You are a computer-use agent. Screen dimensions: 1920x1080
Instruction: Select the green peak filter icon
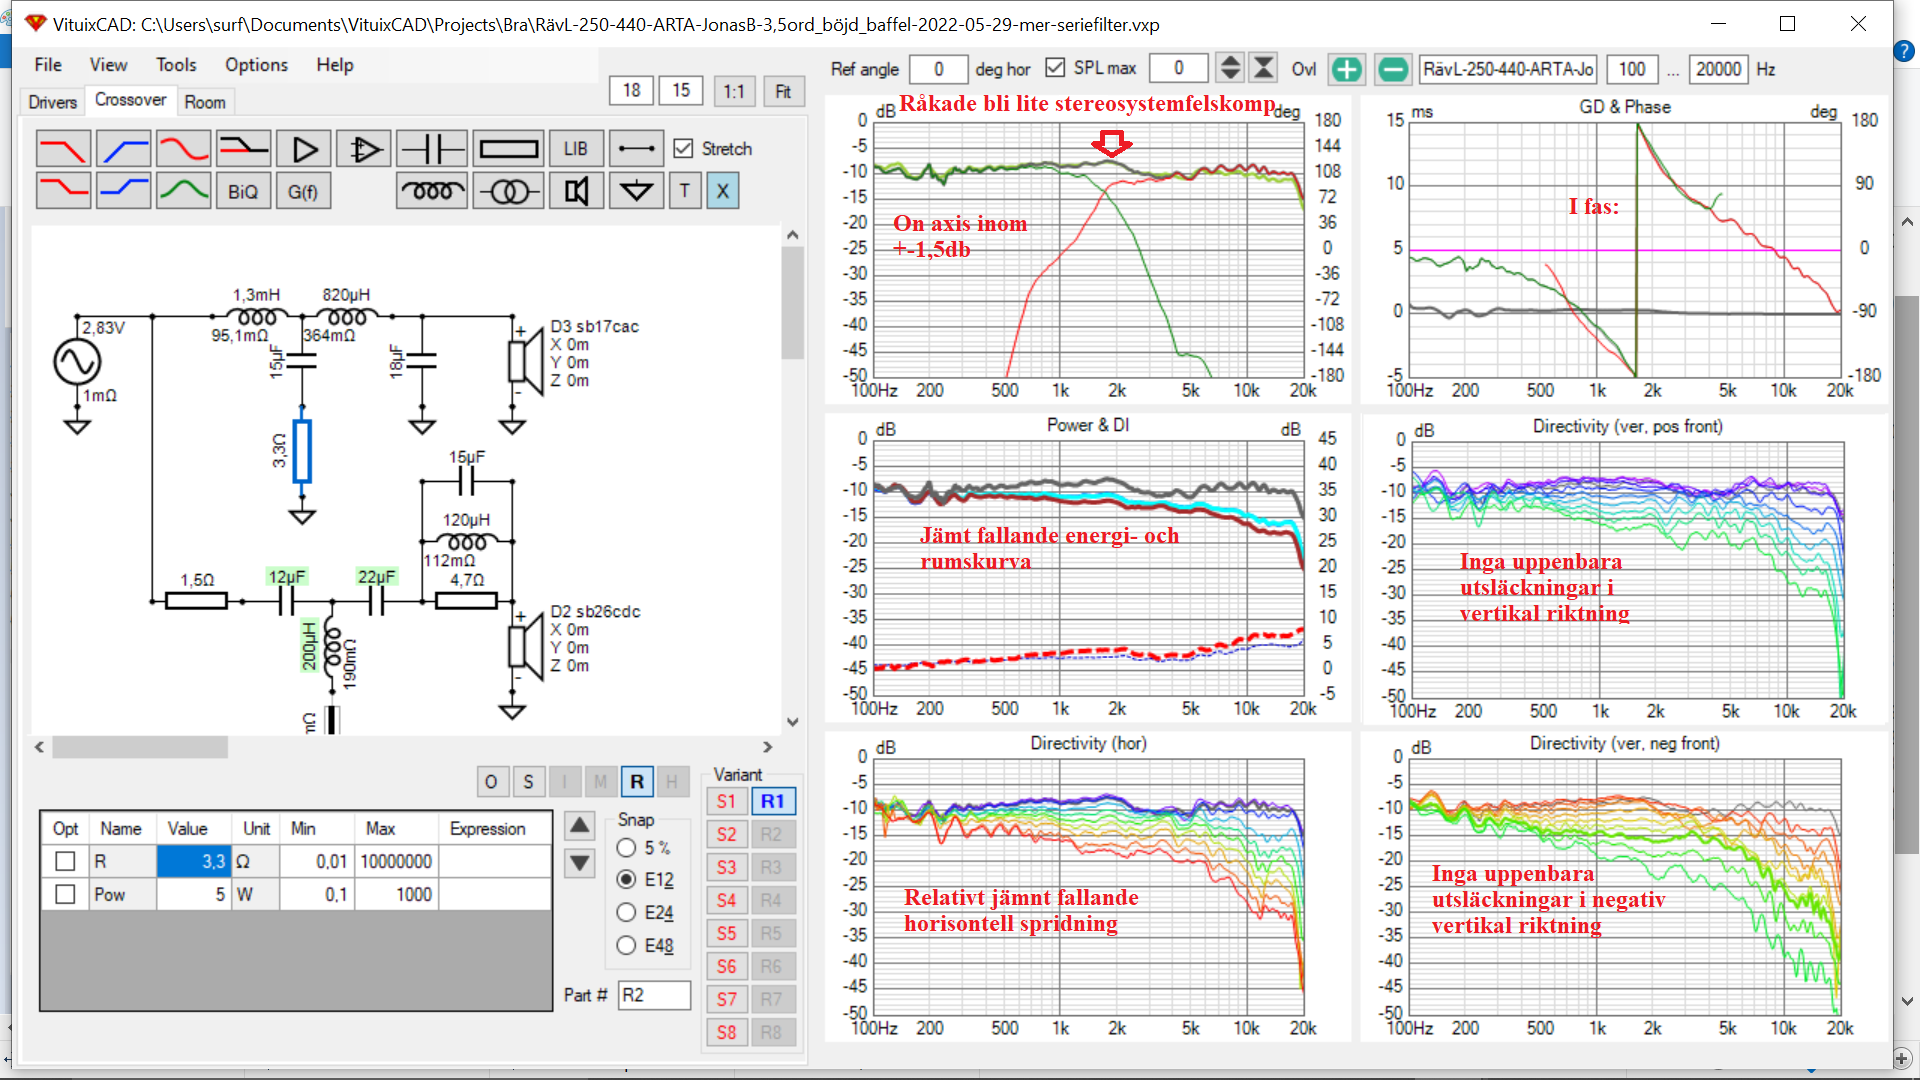183,191
